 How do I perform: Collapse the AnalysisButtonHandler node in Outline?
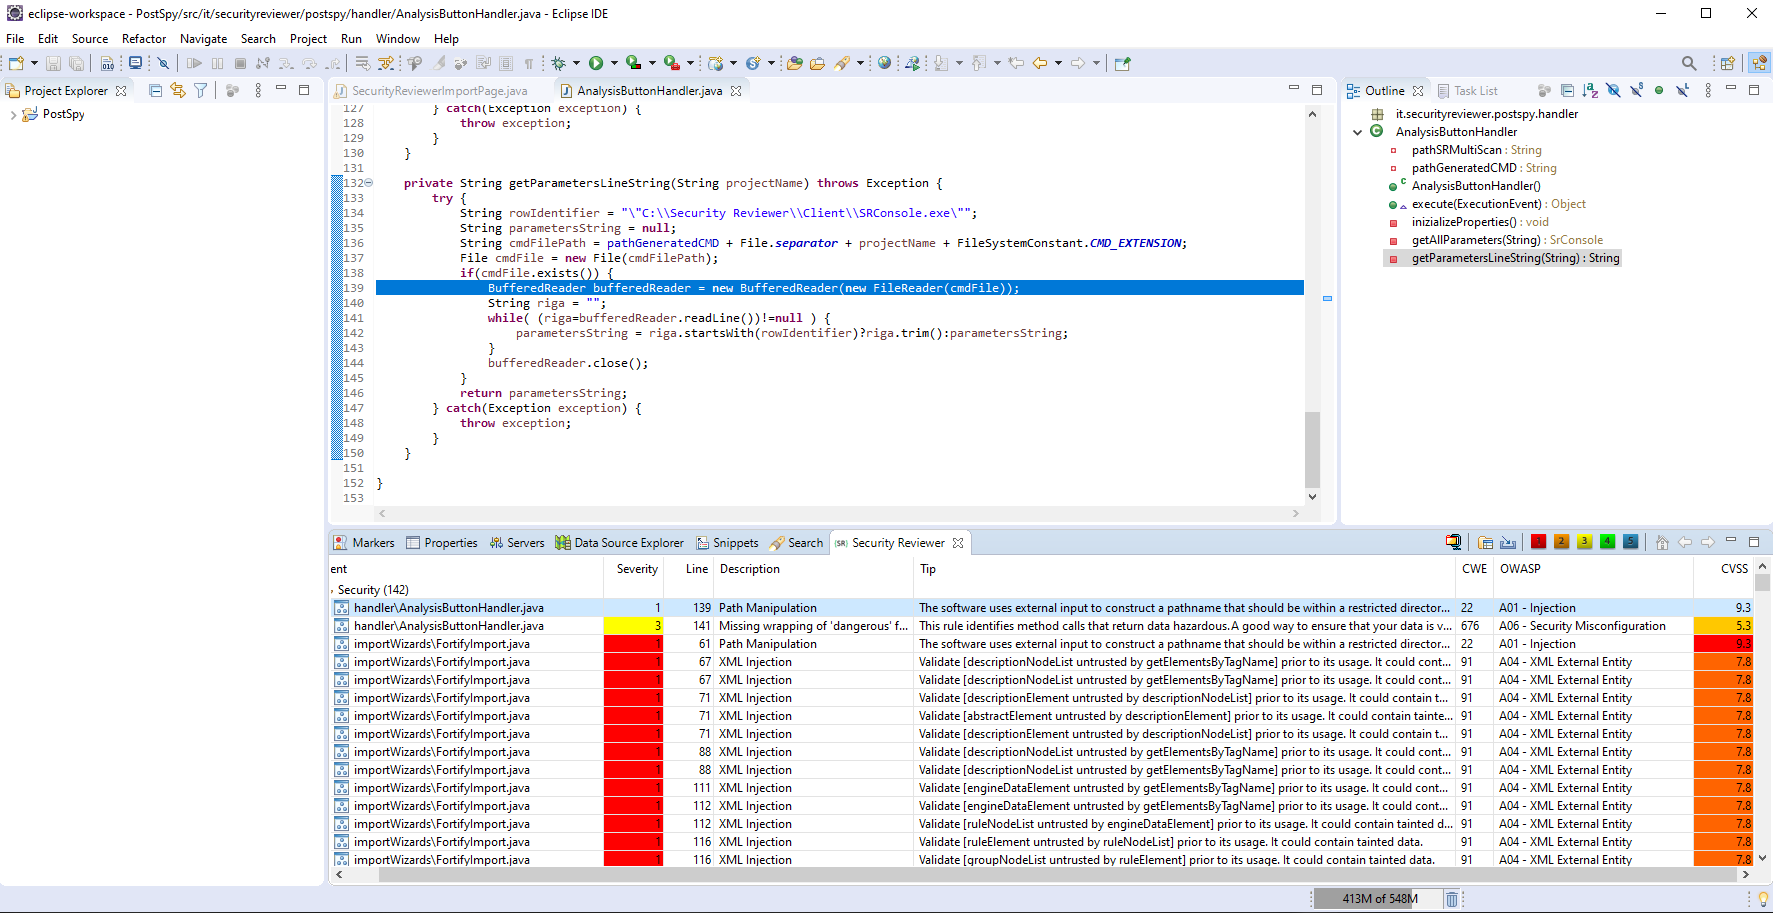[1357, 131]
